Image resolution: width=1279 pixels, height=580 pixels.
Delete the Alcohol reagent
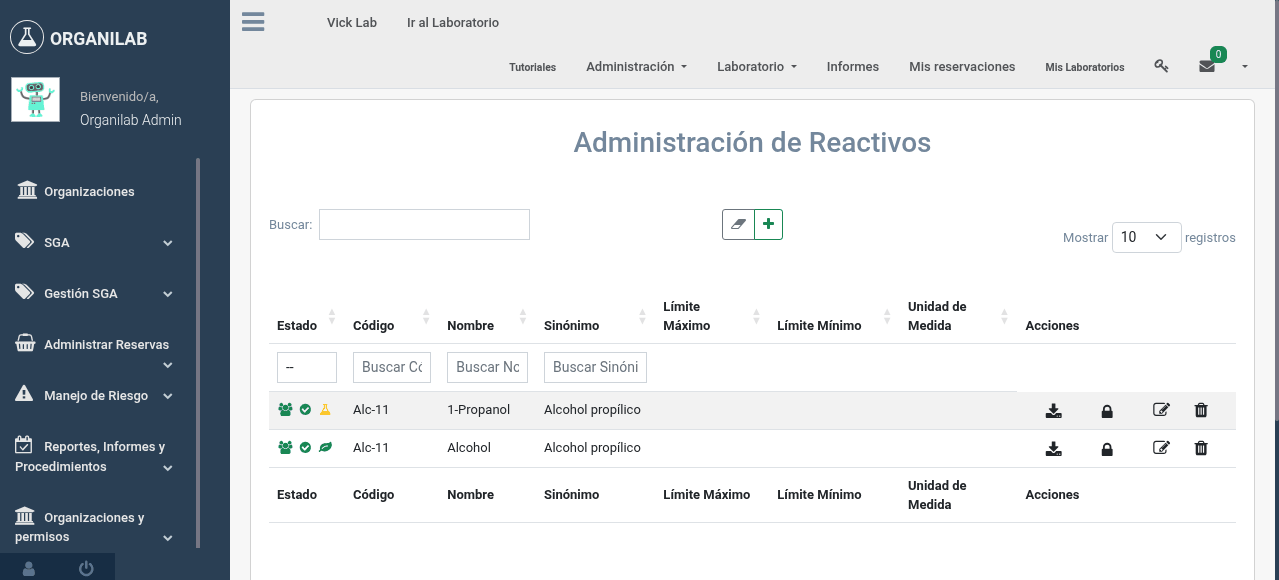[1201, 448]
